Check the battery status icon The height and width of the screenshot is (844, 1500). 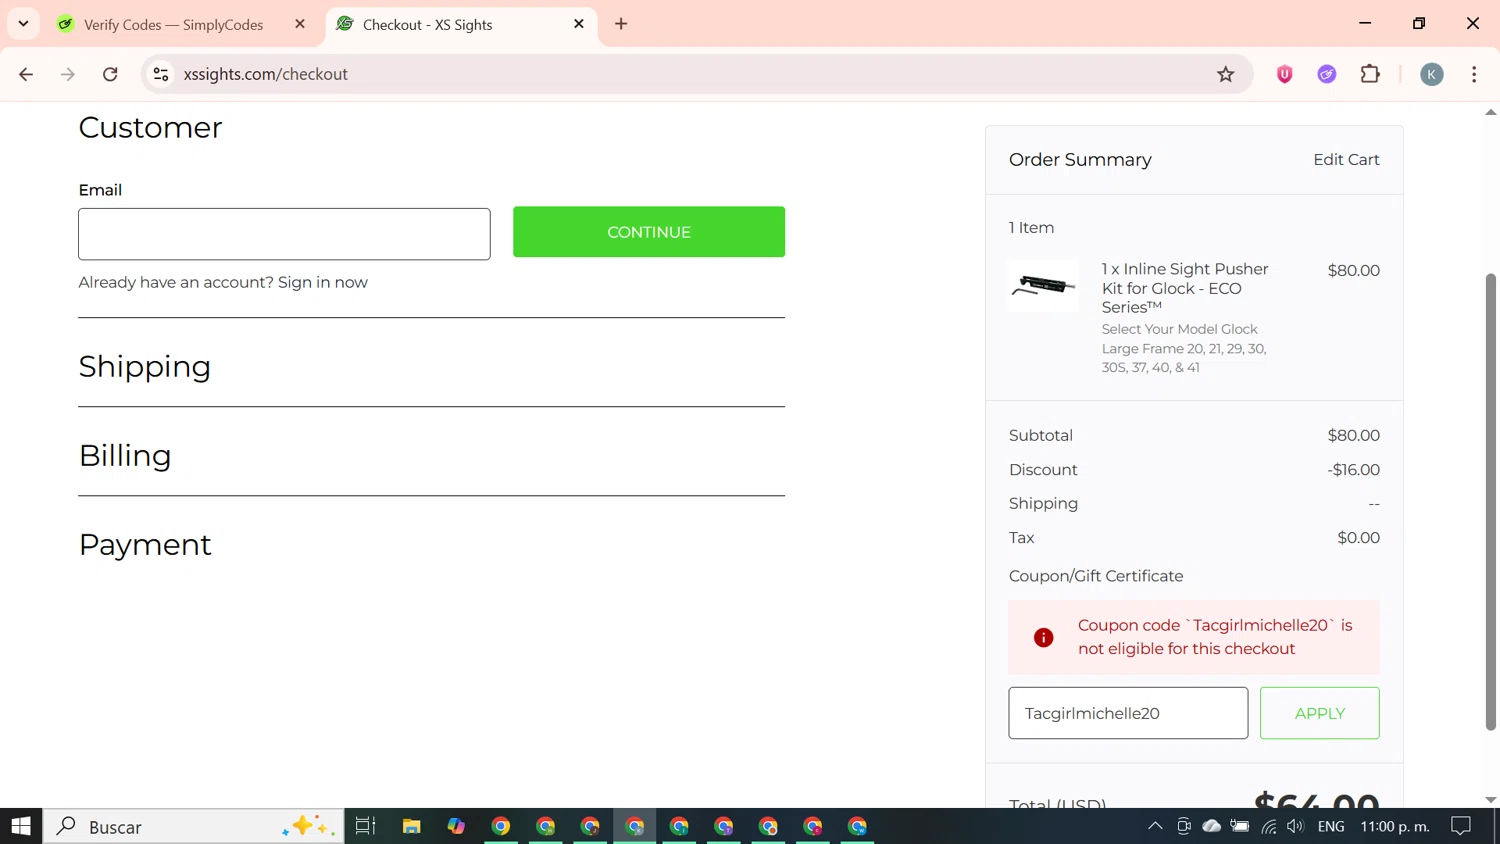(x=1240, y=826)
